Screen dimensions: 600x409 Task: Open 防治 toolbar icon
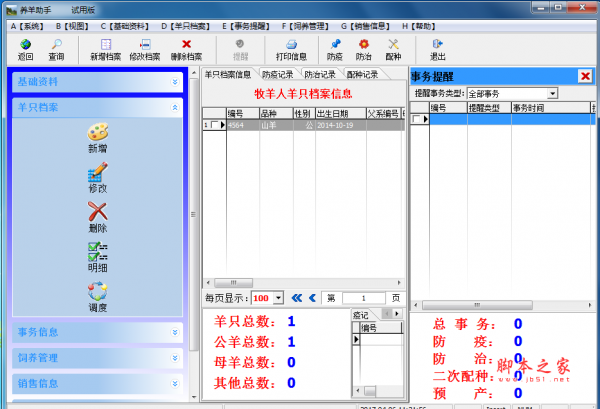pyautogui.click(x=364, y=44)
